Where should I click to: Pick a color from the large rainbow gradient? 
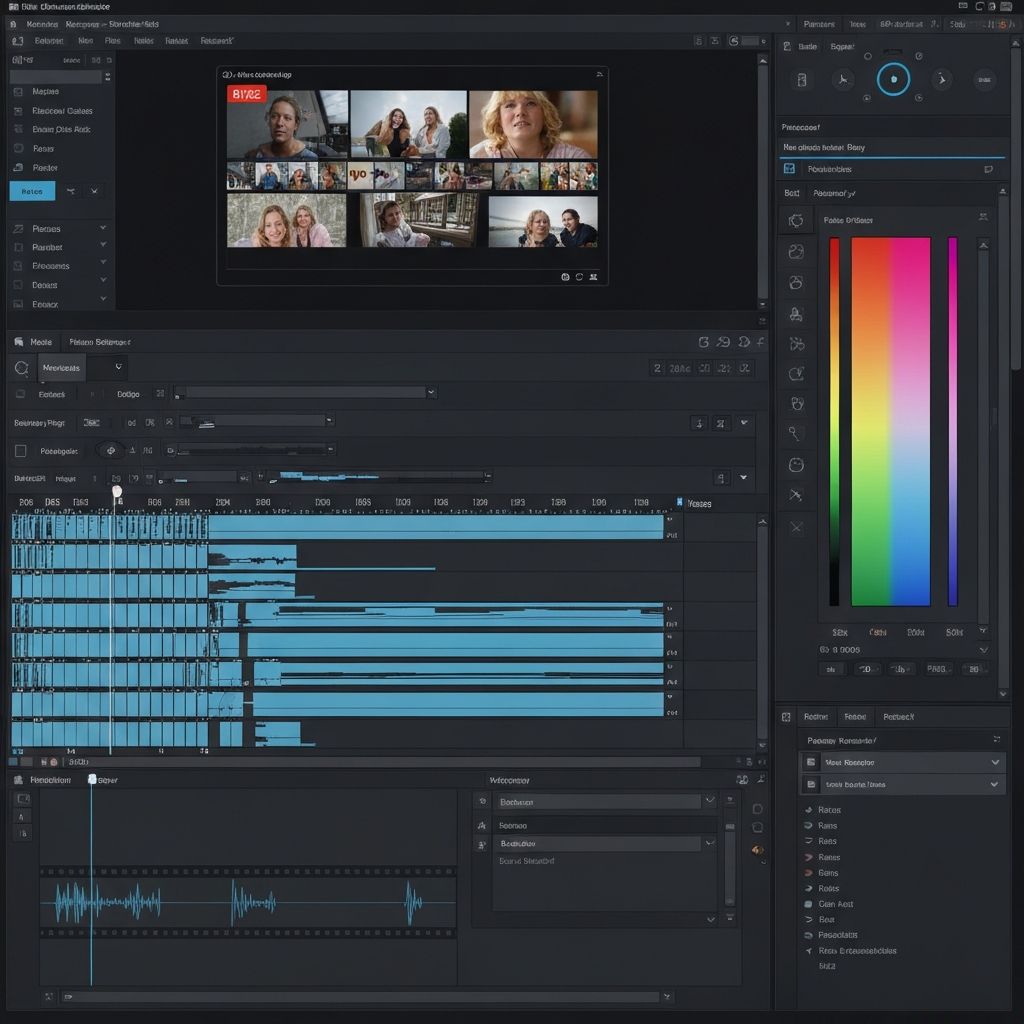click(x=890, y=420)
